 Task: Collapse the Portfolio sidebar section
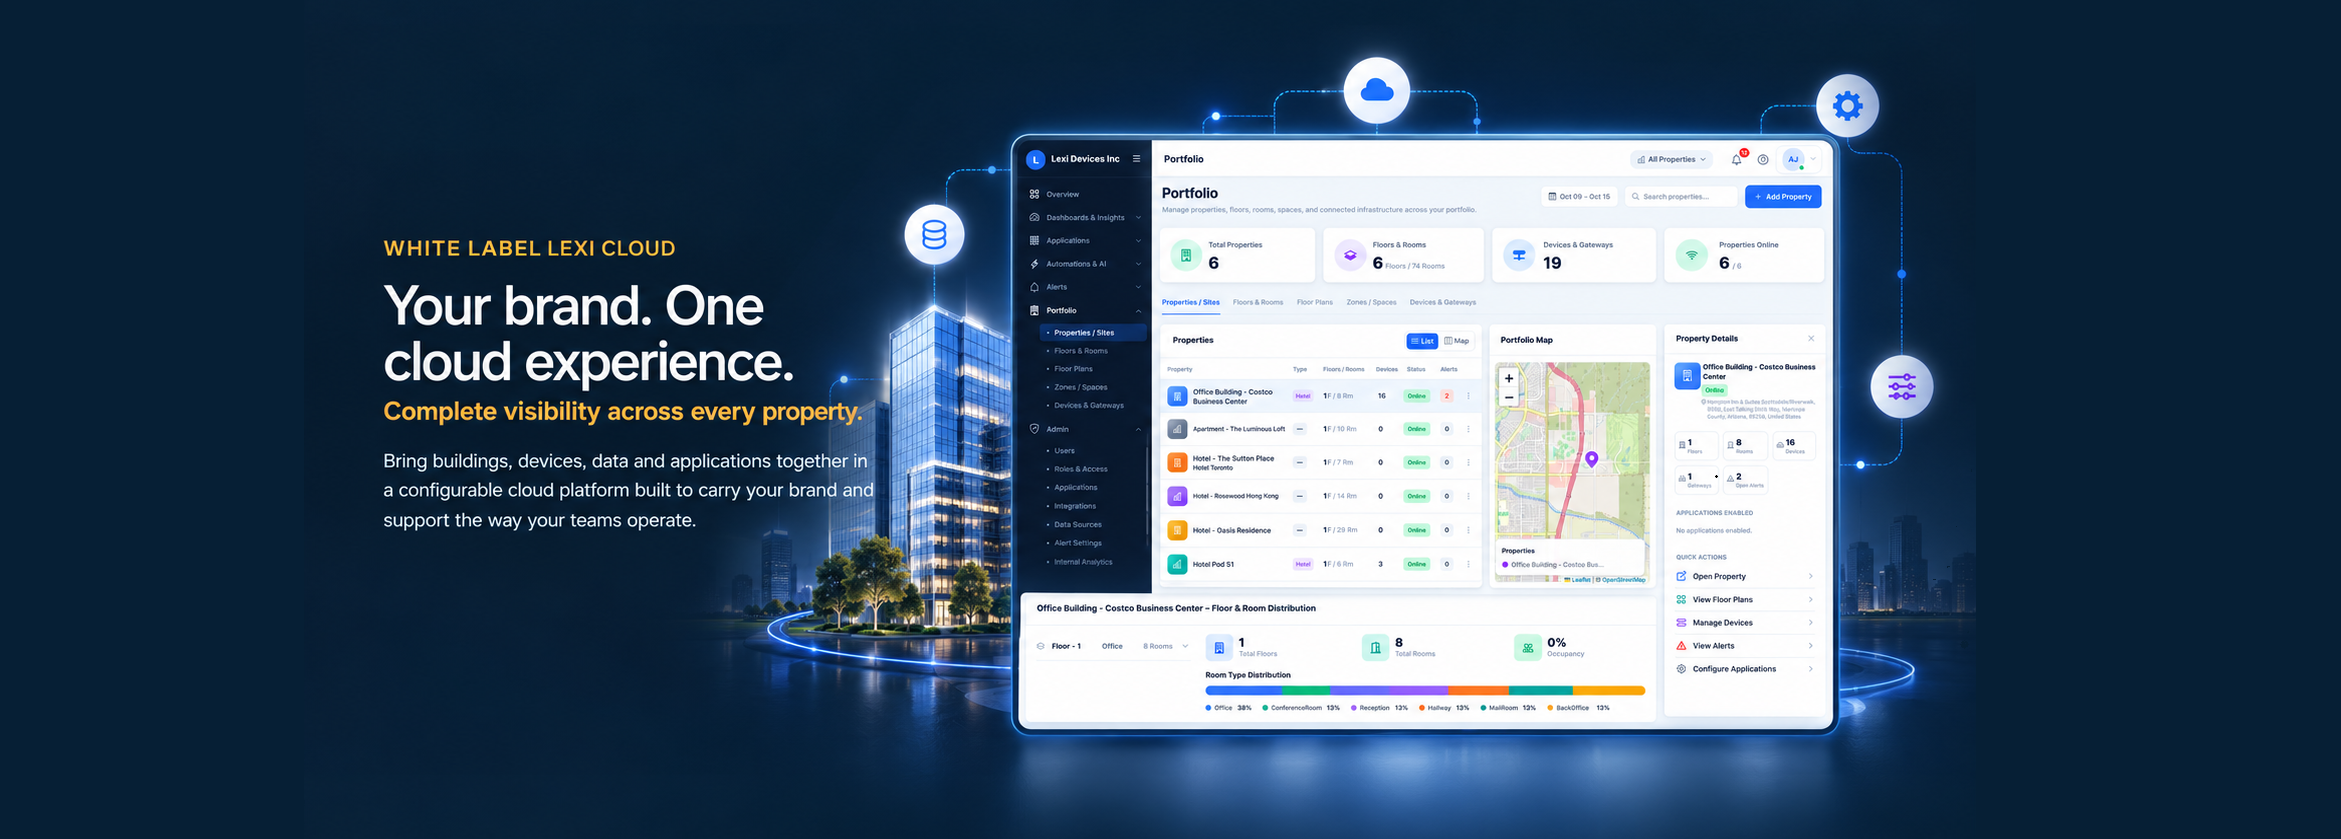pyautogui.click(x=1085, y=310)
